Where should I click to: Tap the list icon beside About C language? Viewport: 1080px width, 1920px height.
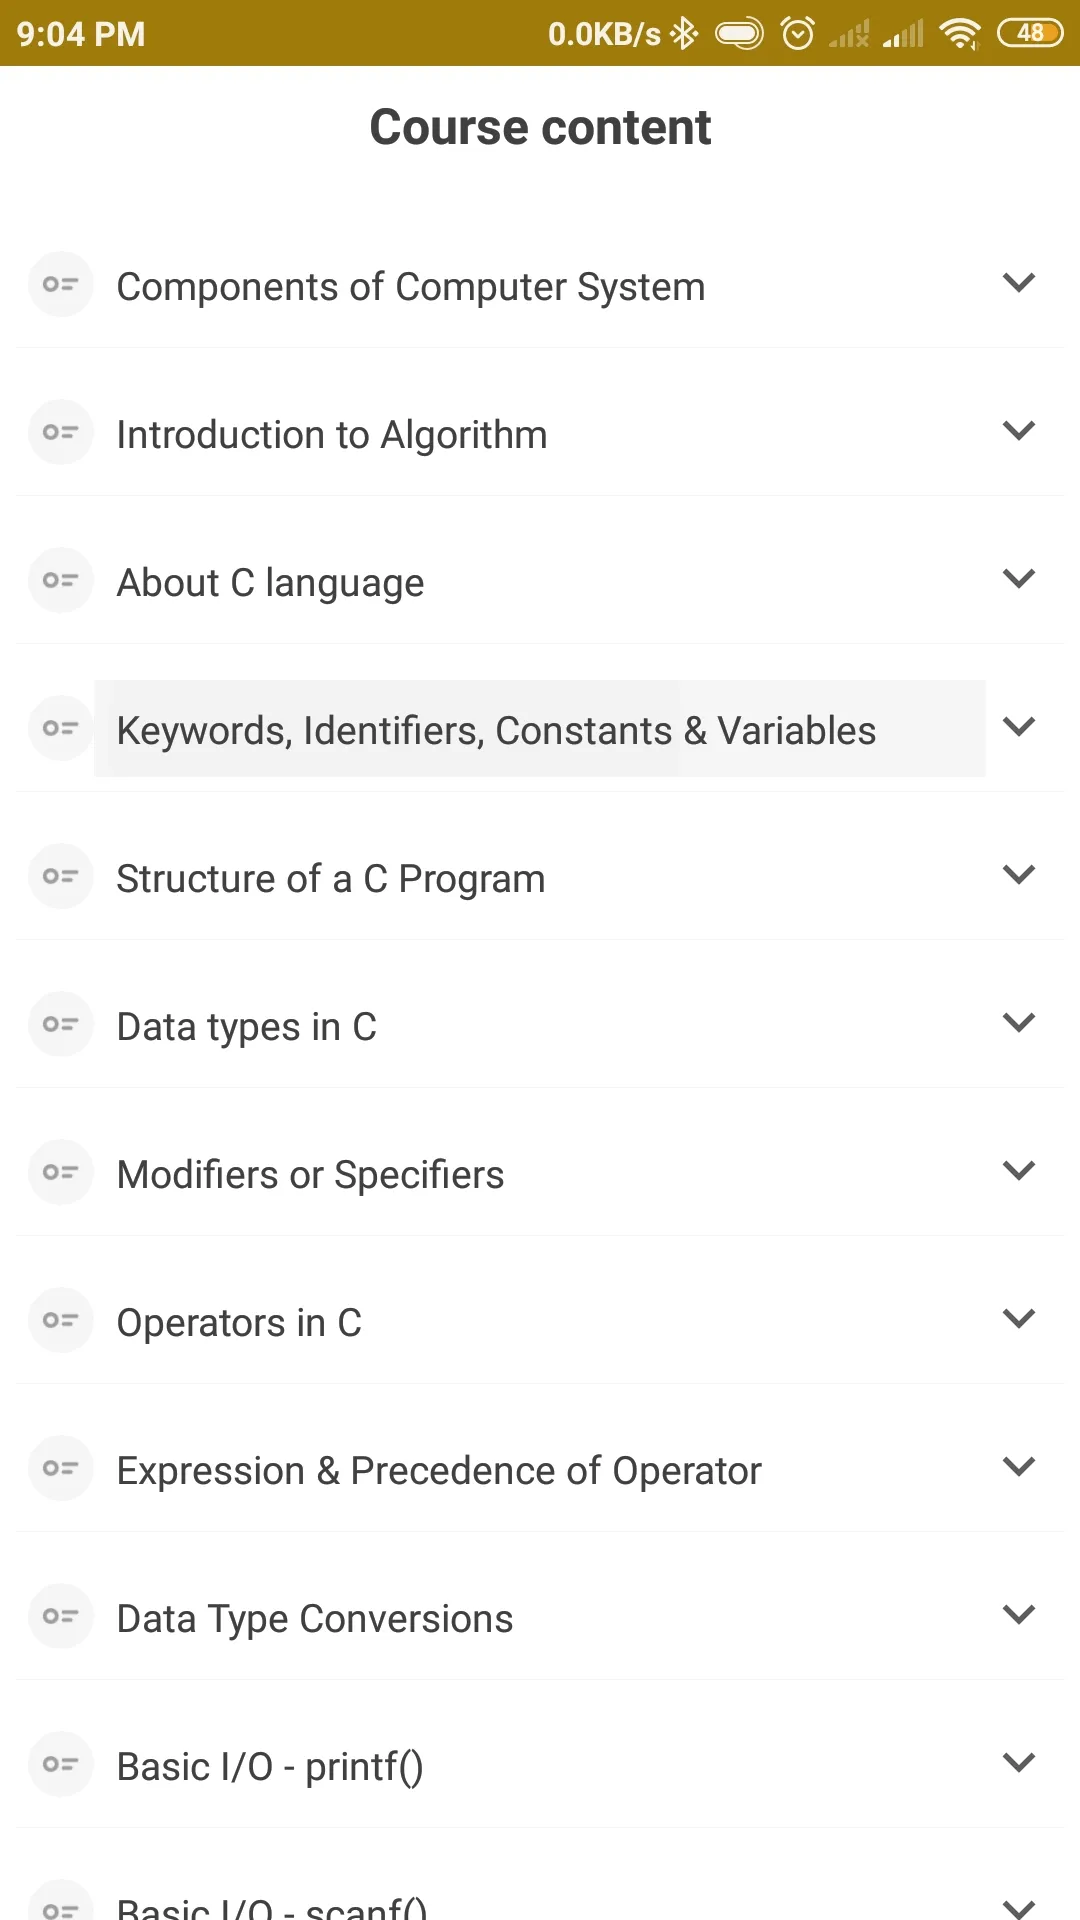click(60, 580)
